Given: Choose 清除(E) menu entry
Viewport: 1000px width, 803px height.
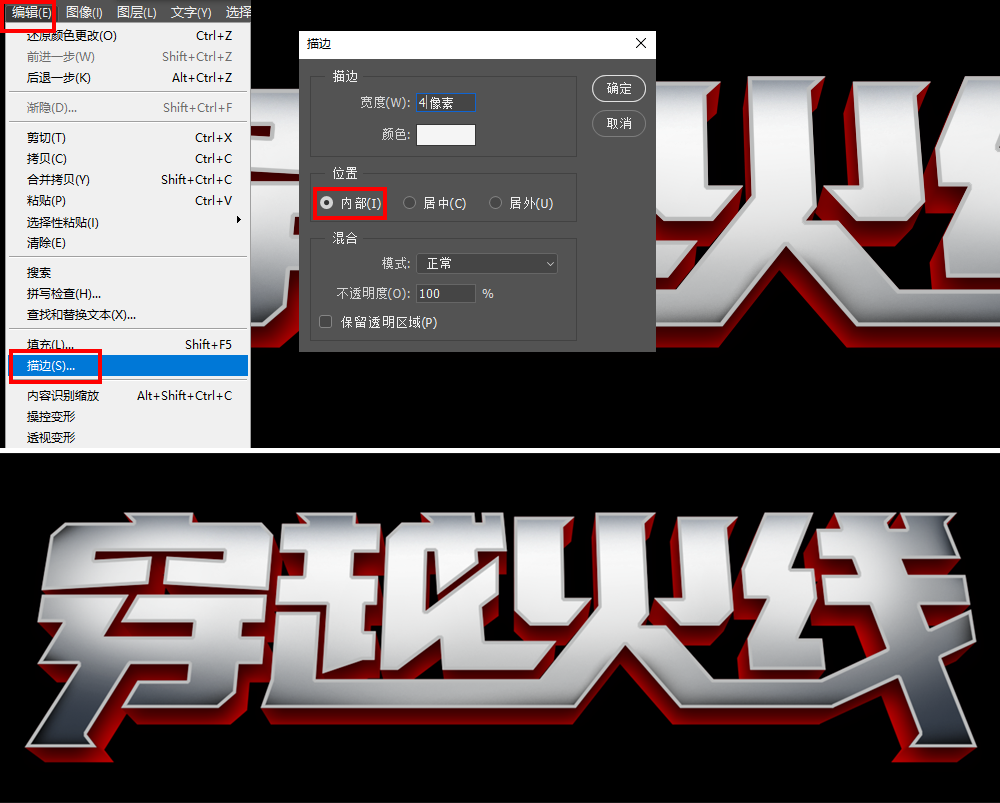Looking at the screenshot, I should pyautogui.click(x=128, y=243).
